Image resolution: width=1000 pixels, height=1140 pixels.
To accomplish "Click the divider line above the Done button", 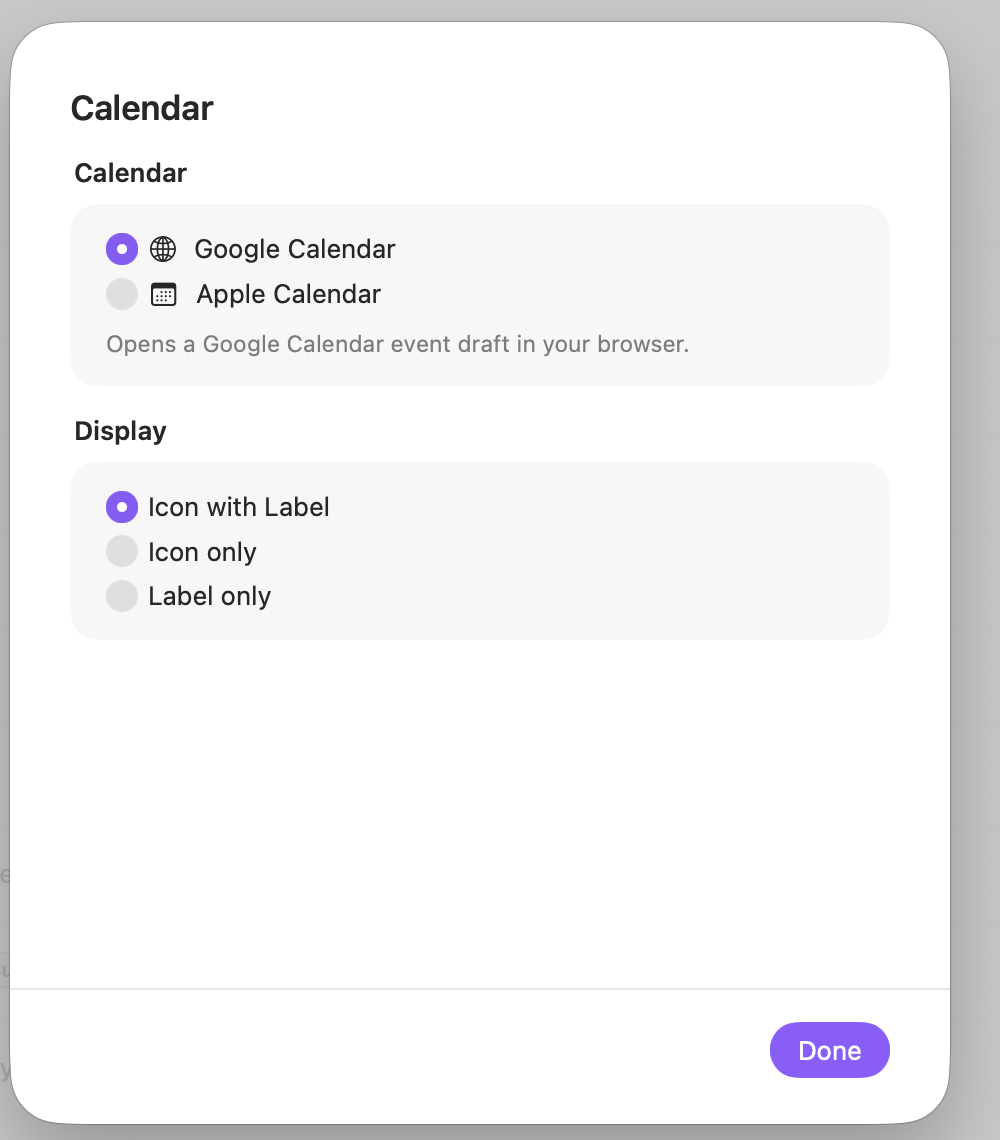I will pos(480,989).
